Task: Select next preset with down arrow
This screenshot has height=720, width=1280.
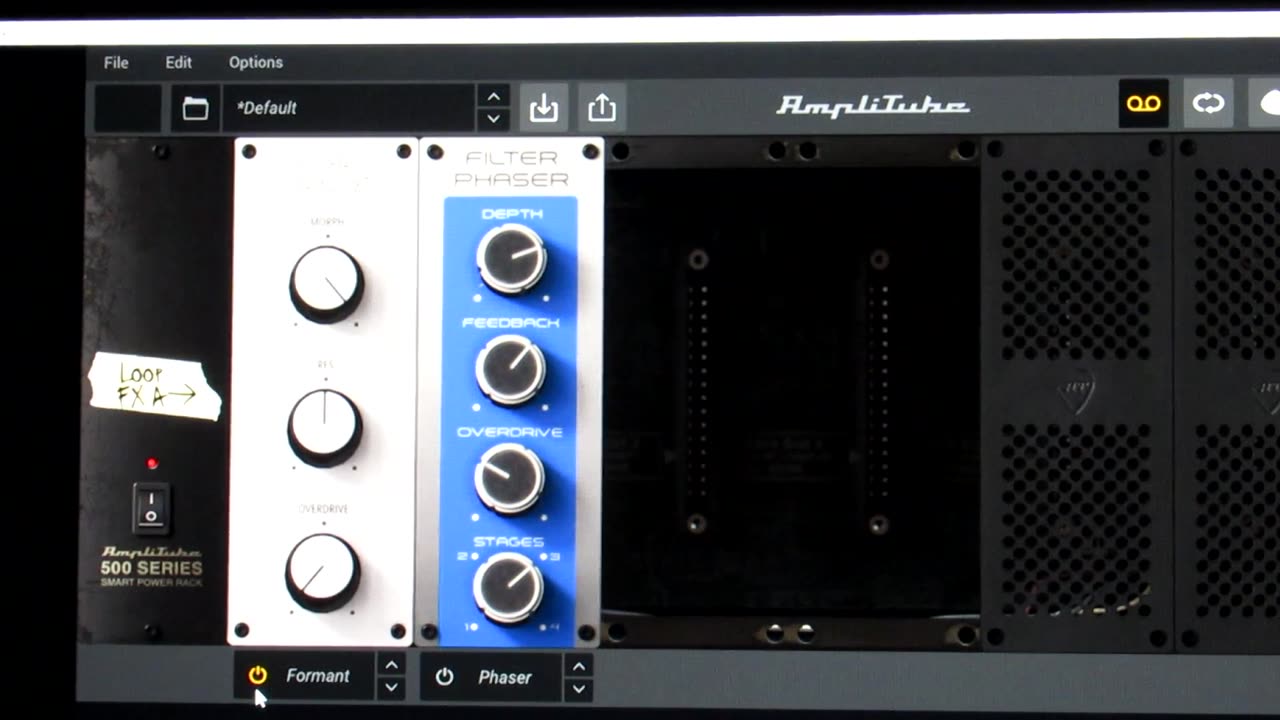Action: point(493,119)
